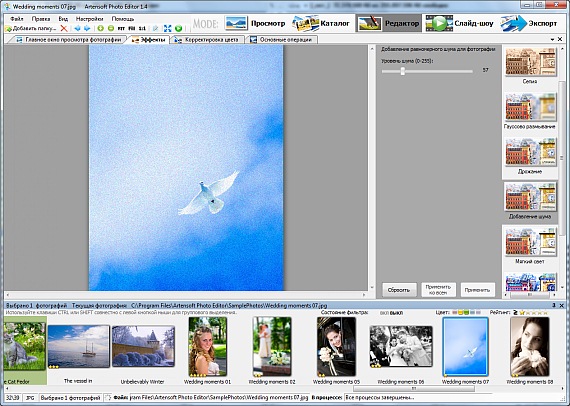570x406 pixels.
Task: Select The vessel in thumbnail
Action: pyautogui.click(x=79, y=346)
